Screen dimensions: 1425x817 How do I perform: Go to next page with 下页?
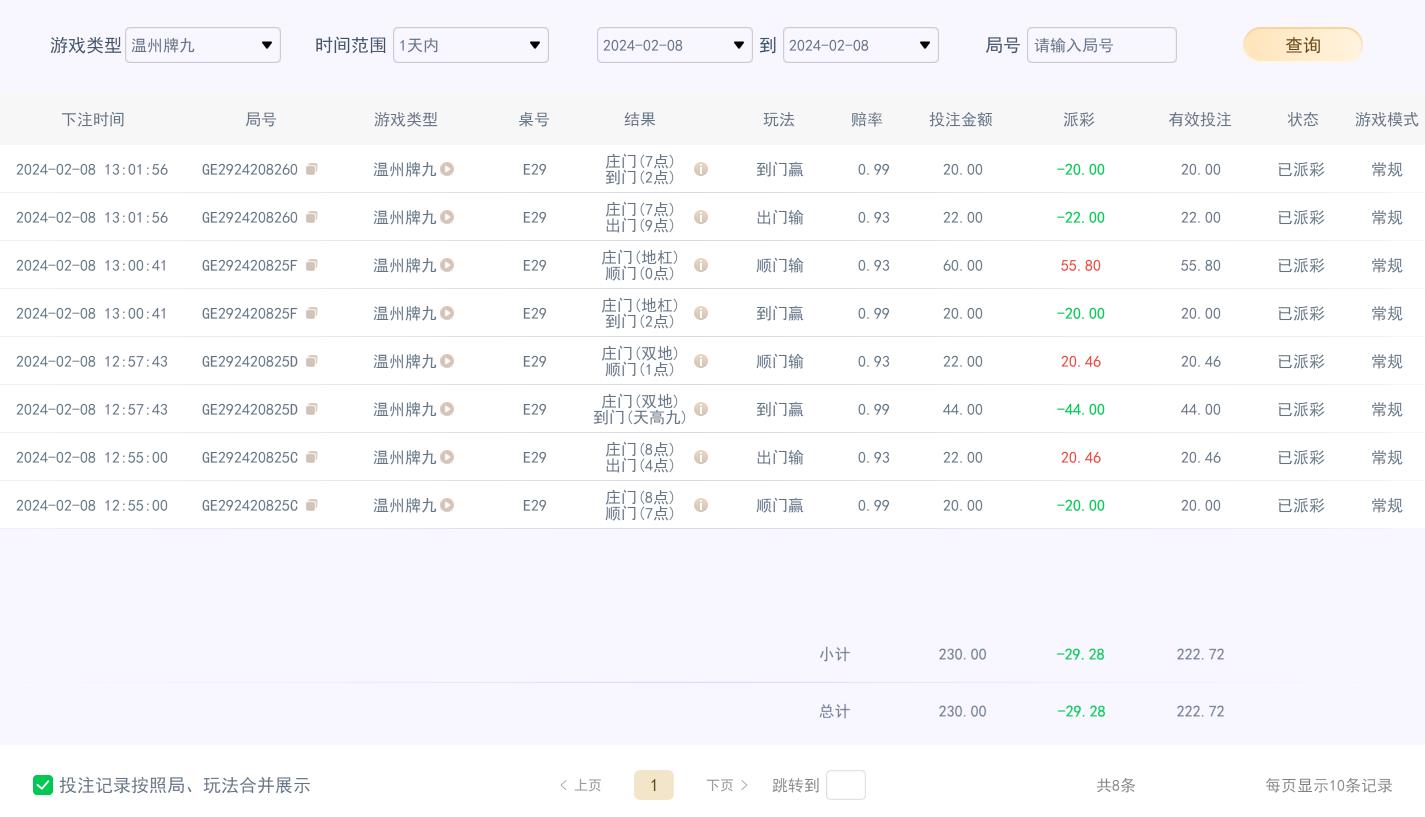[x=727, y=785]
